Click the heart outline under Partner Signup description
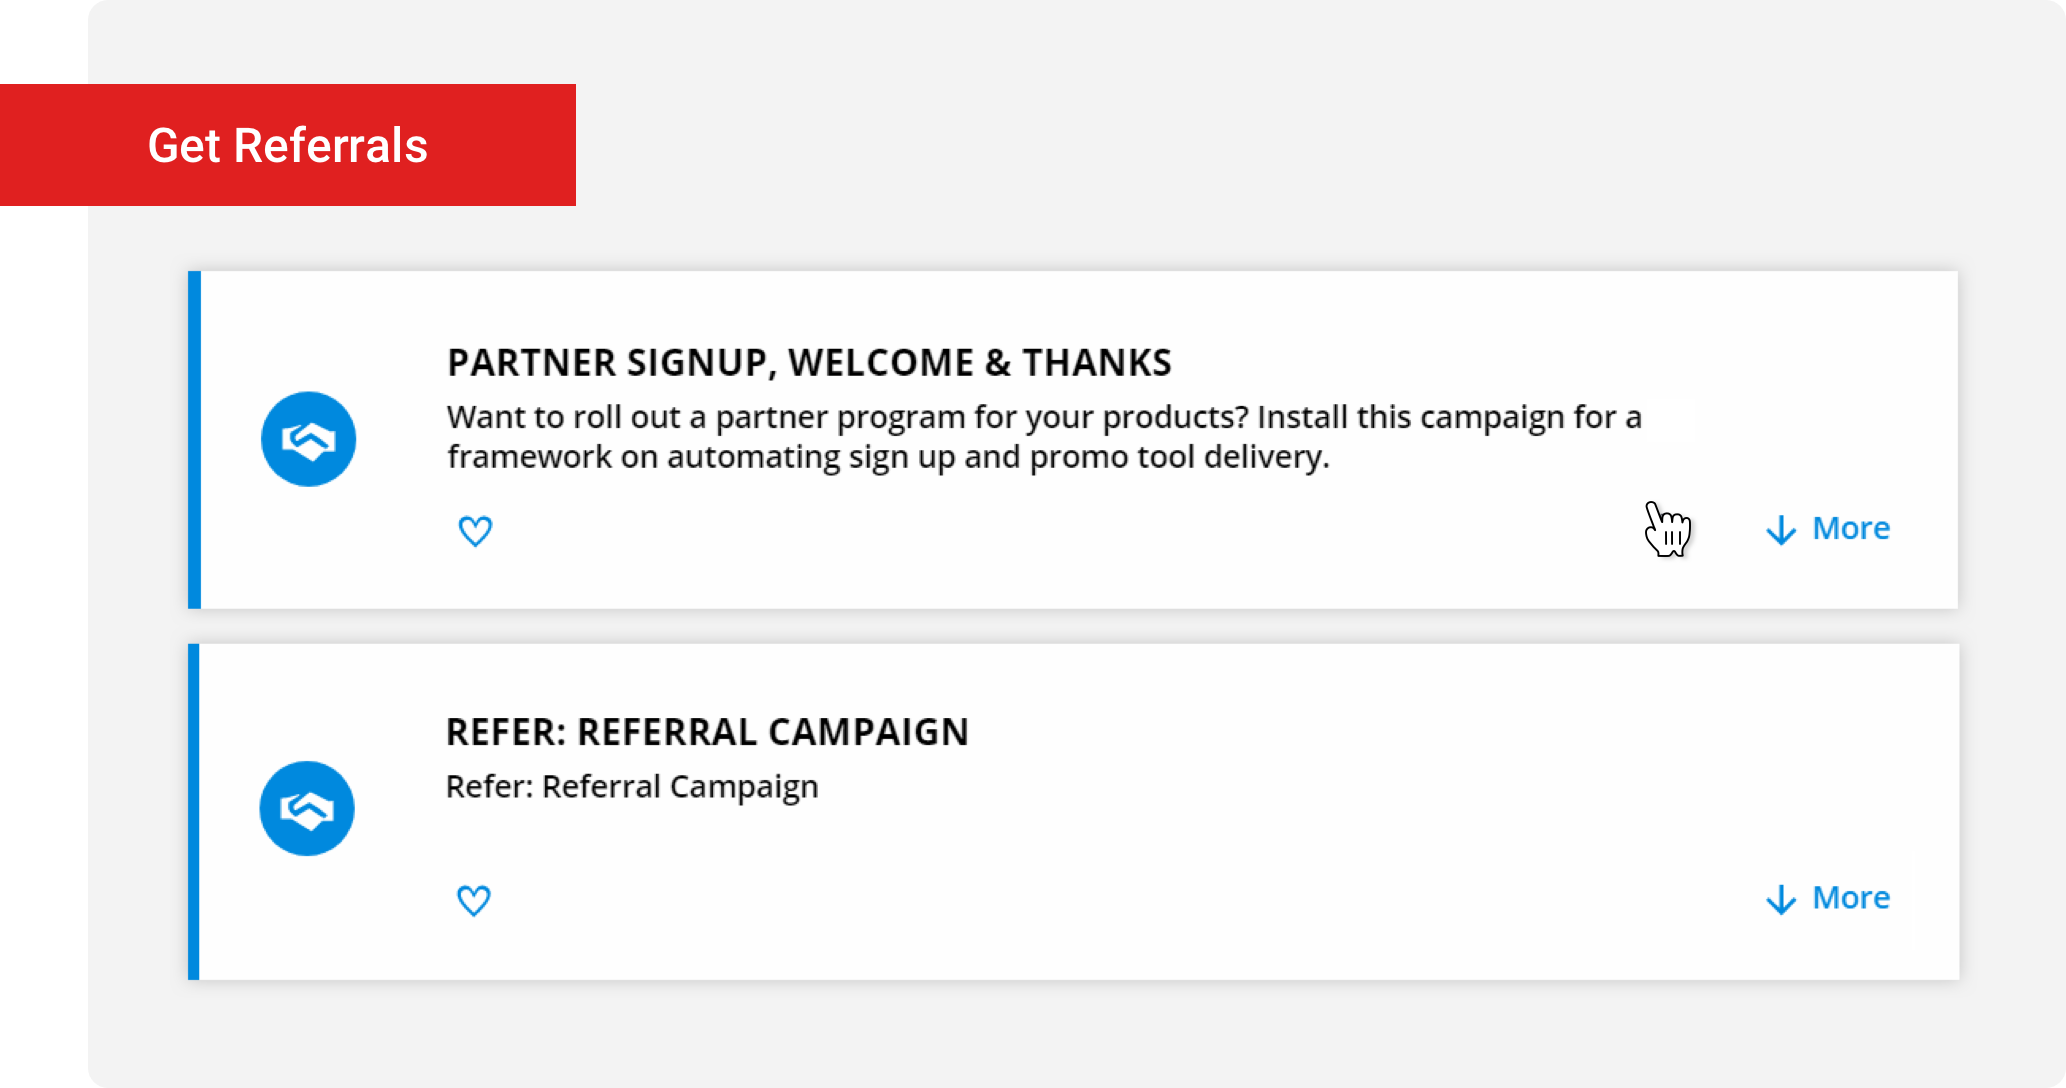This screenshot has height=1088, width=2066. (x=475, y=530)
